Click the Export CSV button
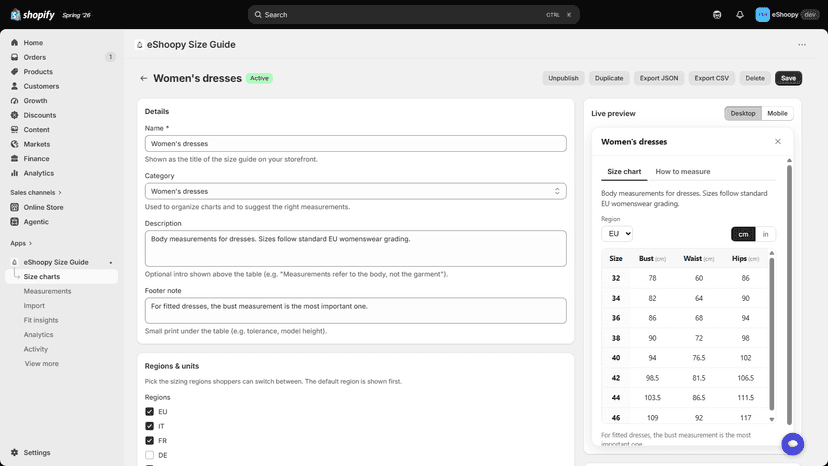This screenshot has height=466, width=828. pos(711,78)
